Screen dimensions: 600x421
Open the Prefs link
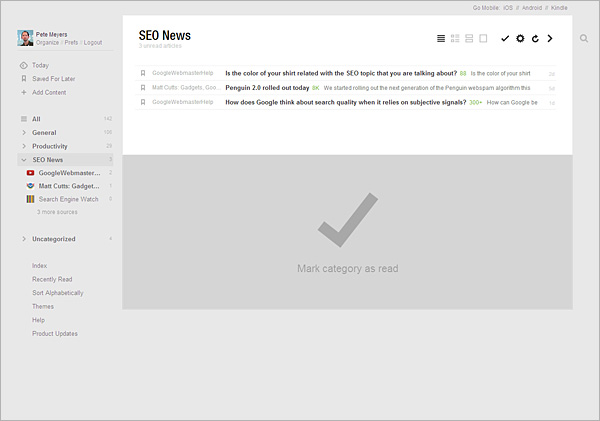(x=71, y=42)
